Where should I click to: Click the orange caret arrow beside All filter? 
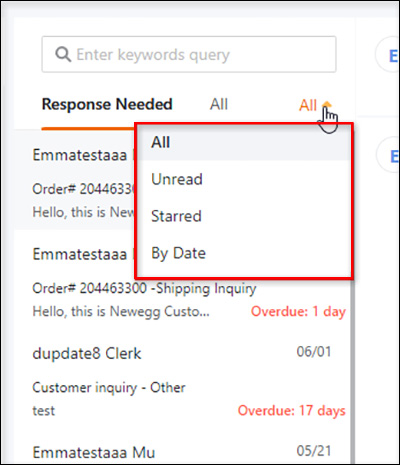[x=327, y=105]
